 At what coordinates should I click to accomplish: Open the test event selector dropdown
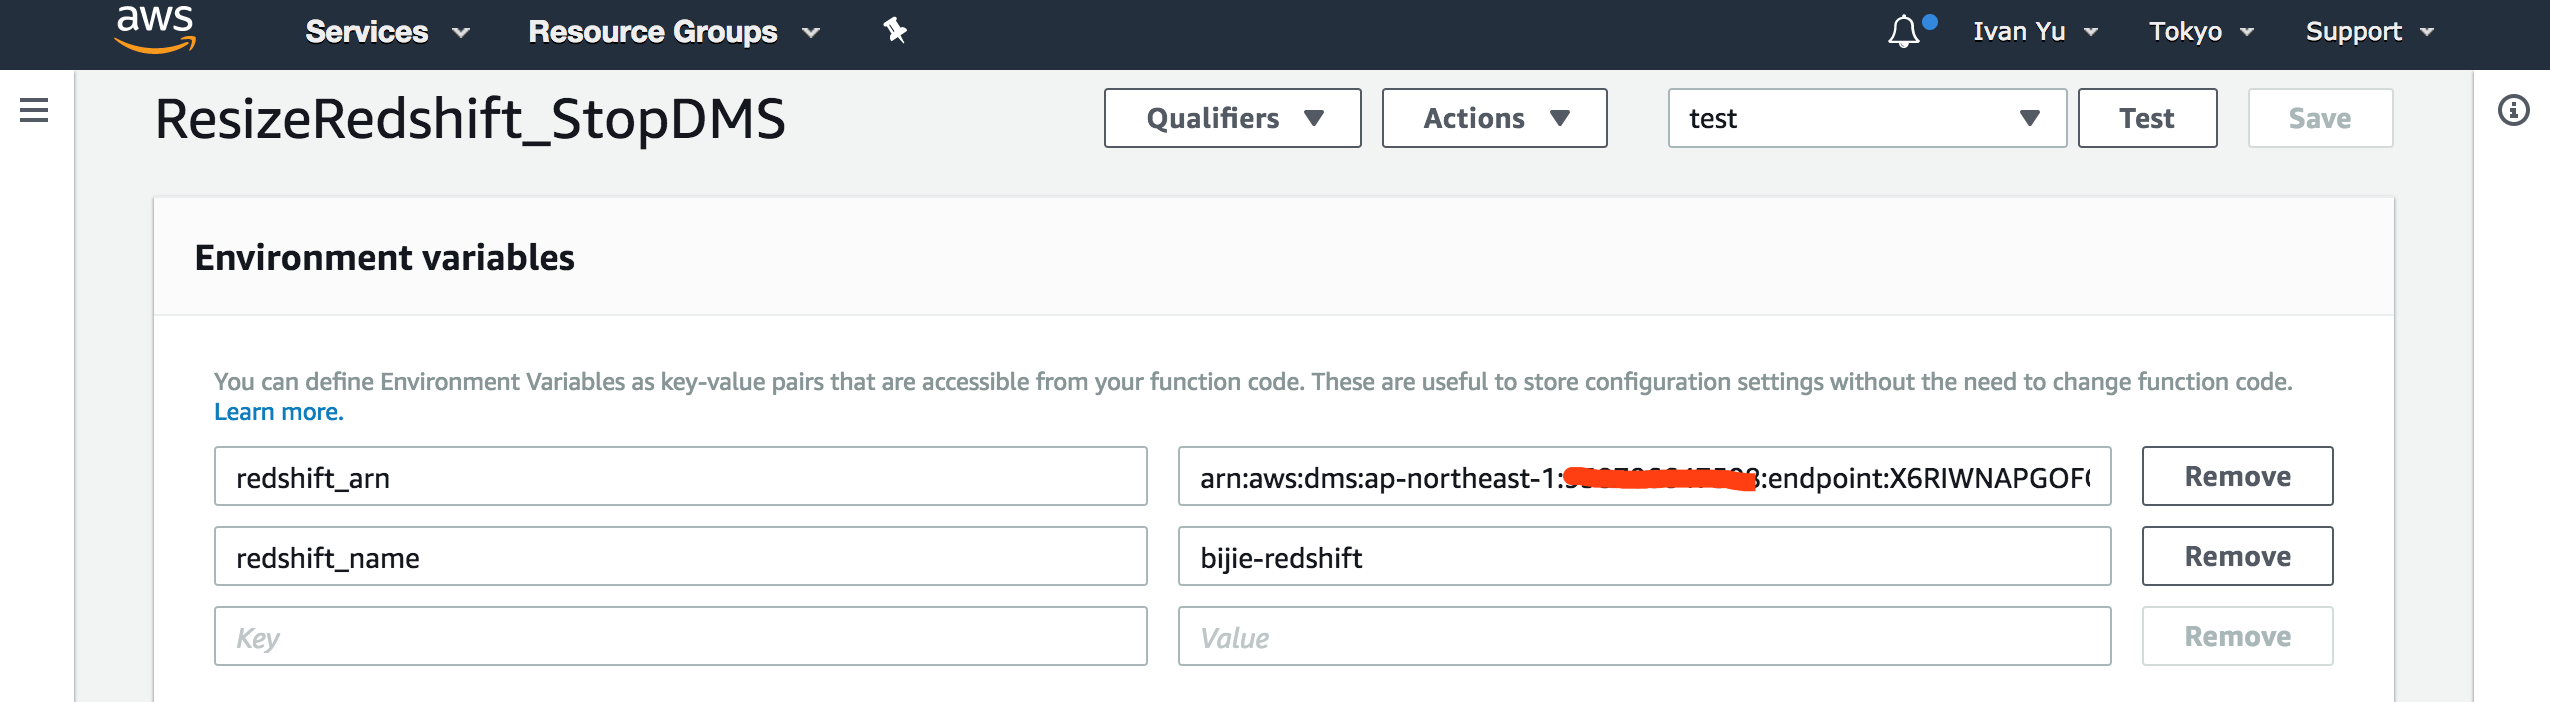click(x=1867, y=118)
